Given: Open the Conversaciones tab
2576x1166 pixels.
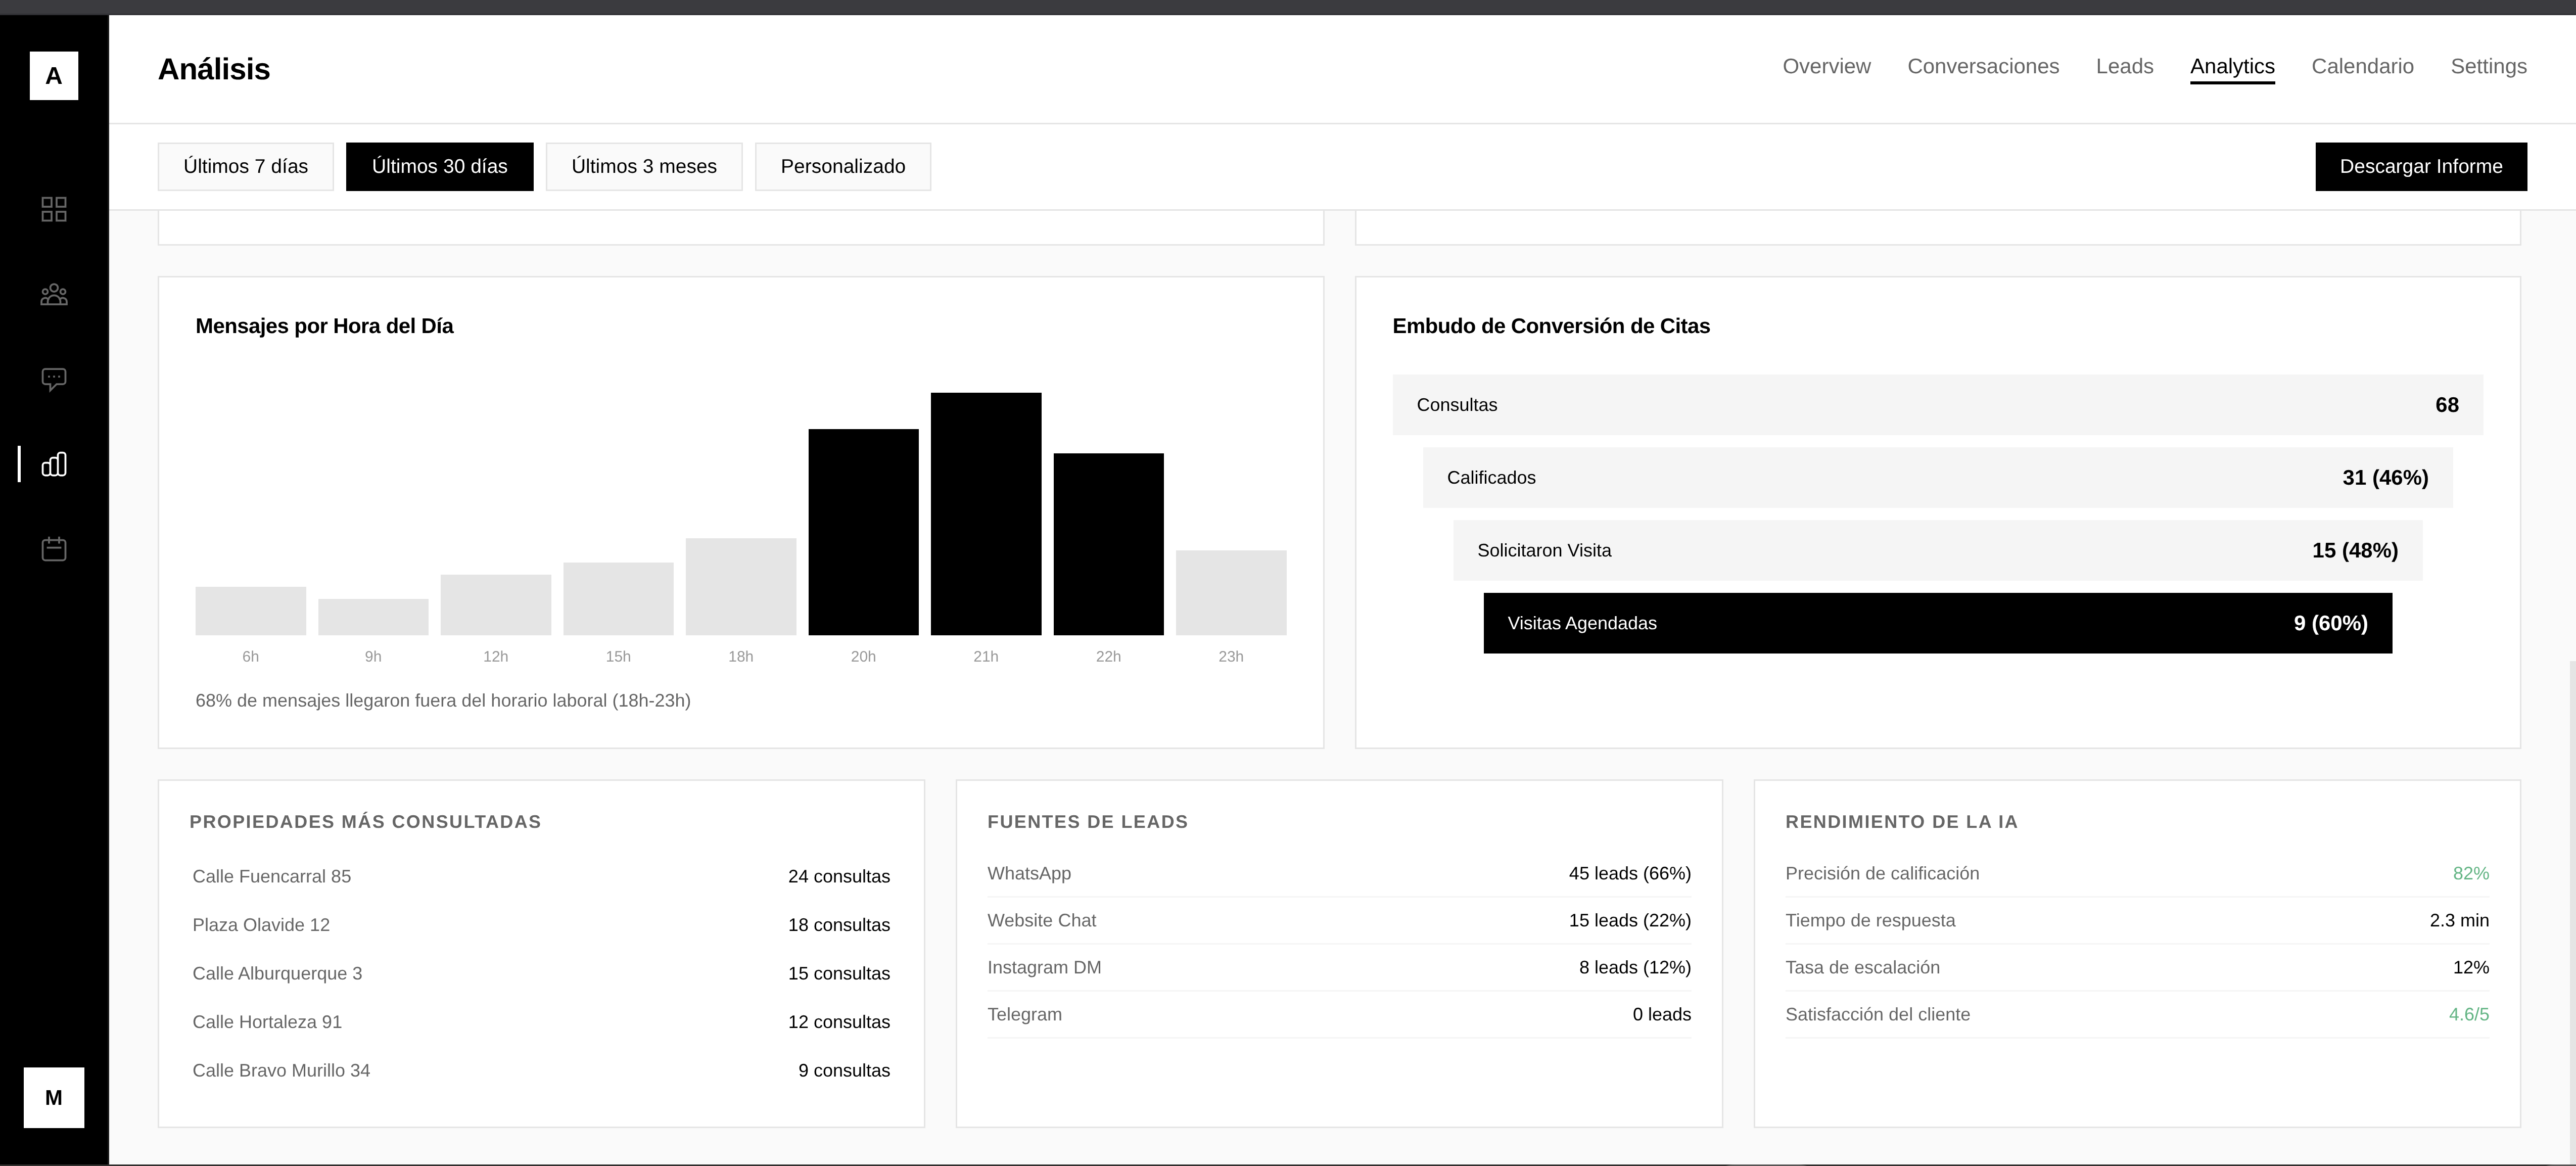Looking at the screenshot, I should pos(1983,66).
